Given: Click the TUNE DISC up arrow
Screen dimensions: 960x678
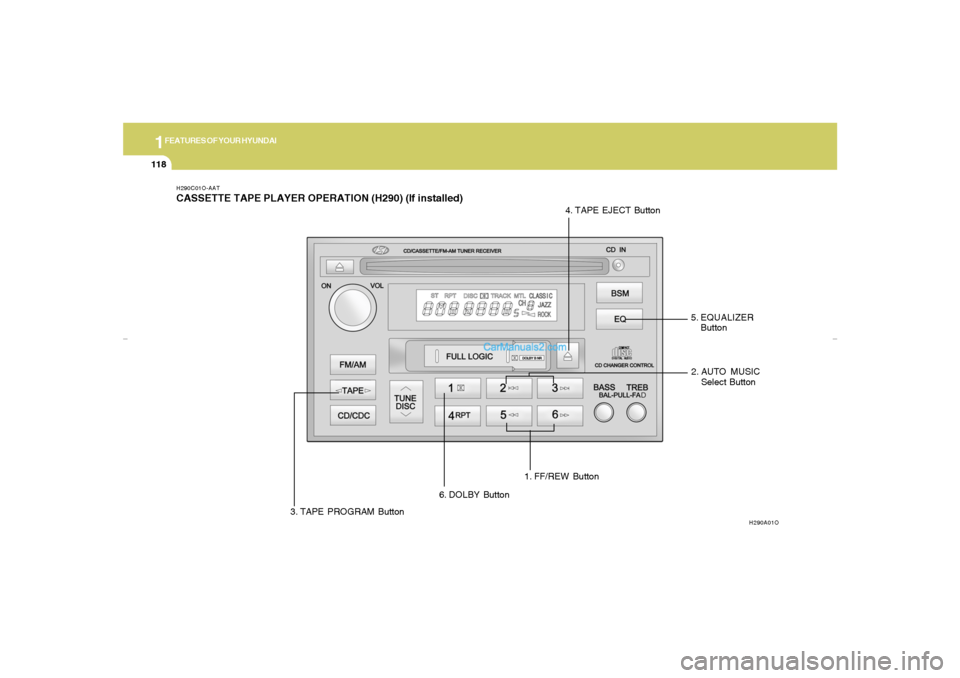Looking at the screenshot, I should point(405,388).
